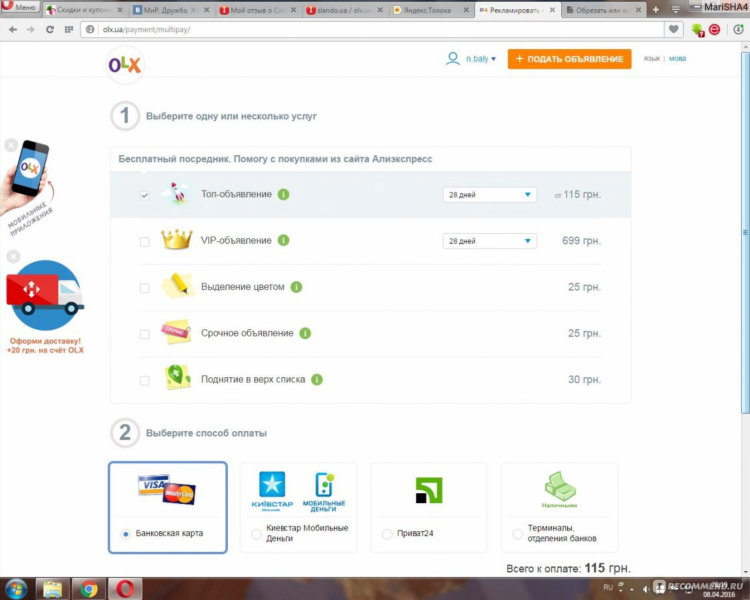This screenshot has height=600, width=750.
Task: Click the Топ-объявление rocket icon
Action: [x=175, y=193]
